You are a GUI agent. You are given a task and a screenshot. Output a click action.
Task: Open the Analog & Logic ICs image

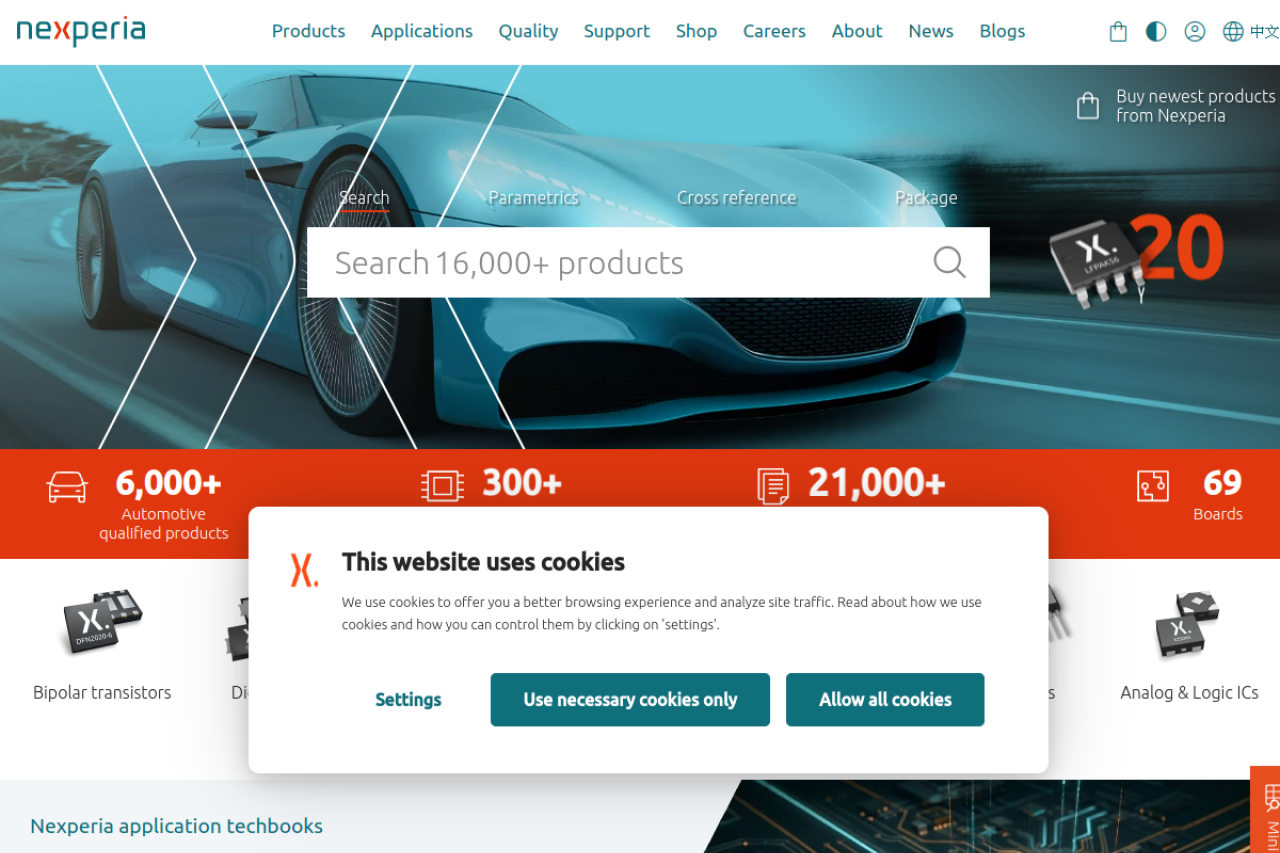1188,624
